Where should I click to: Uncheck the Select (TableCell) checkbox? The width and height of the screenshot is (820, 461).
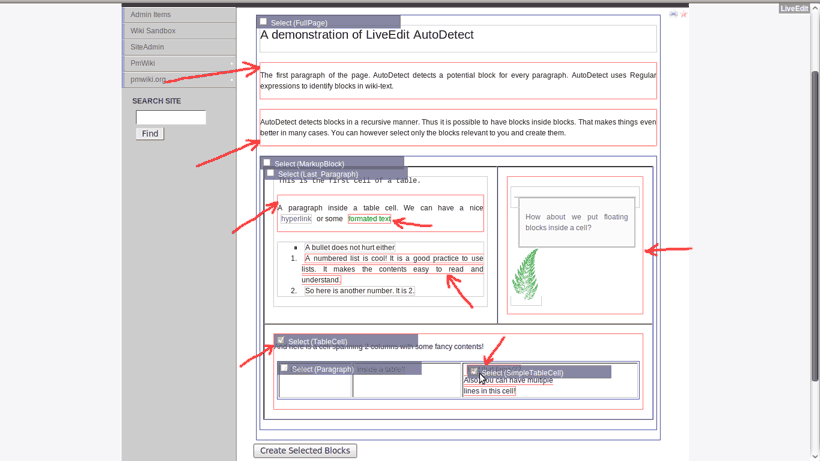pos(281,340)
